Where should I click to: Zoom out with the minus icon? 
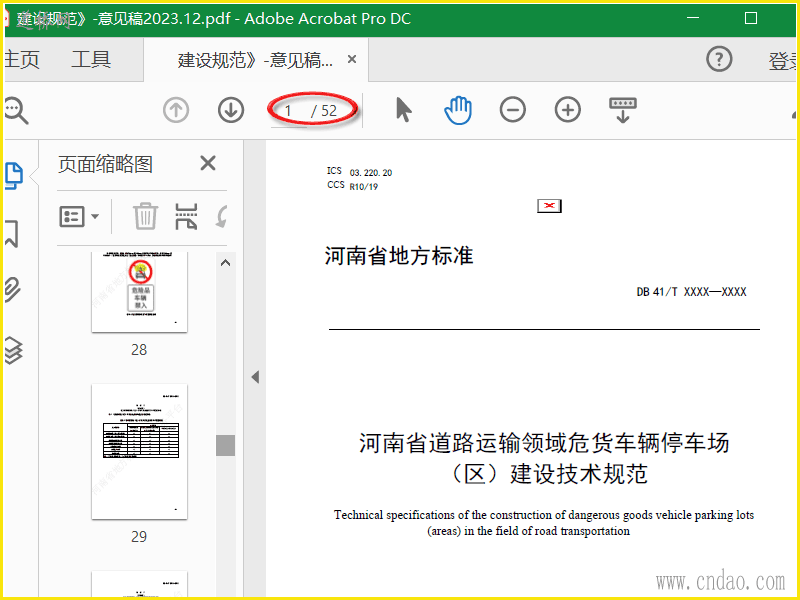513,110
